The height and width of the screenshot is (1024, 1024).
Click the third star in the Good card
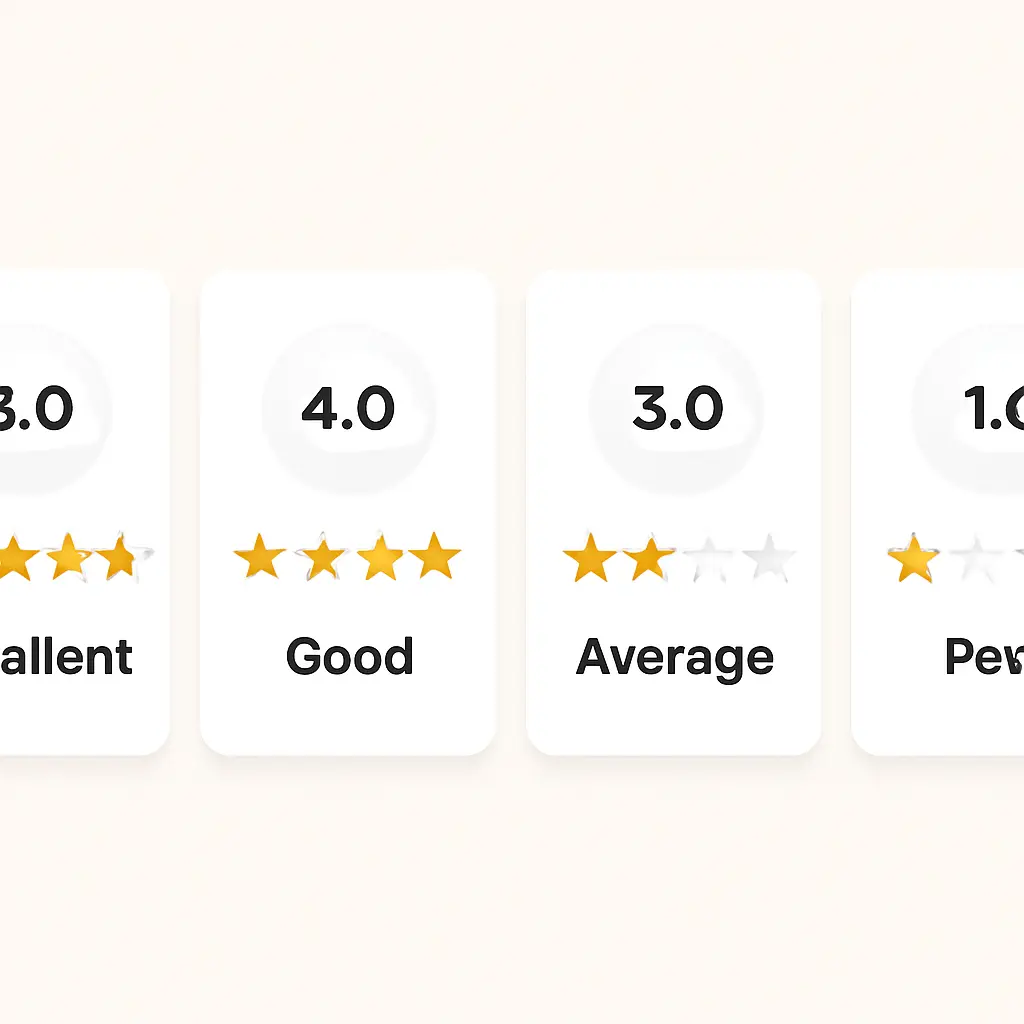coord(379,557)
